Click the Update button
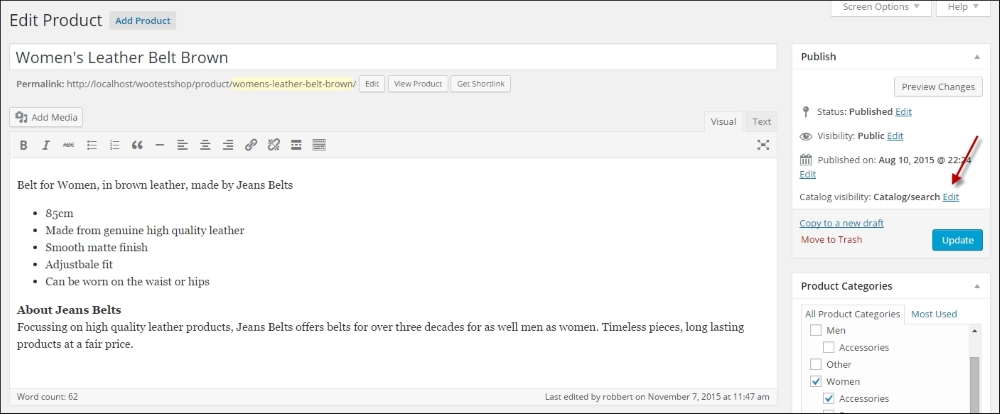This screenshot has width=1000, height=414. (957, 240)
